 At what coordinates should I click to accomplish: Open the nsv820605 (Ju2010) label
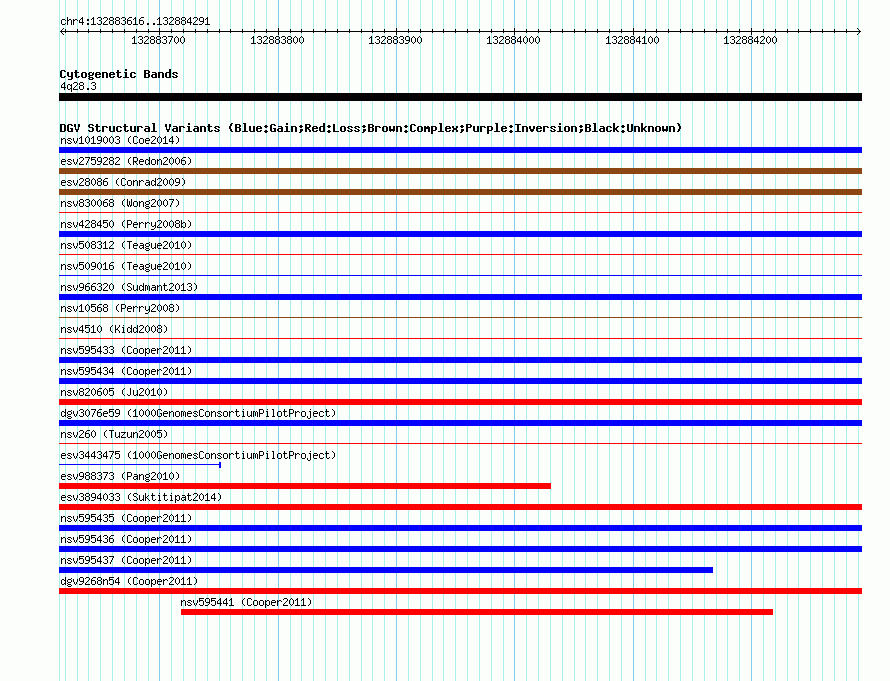pos(114,392)
